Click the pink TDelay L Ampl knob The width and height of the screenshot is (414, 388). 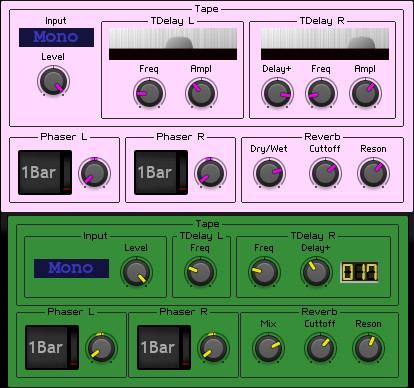201,93
